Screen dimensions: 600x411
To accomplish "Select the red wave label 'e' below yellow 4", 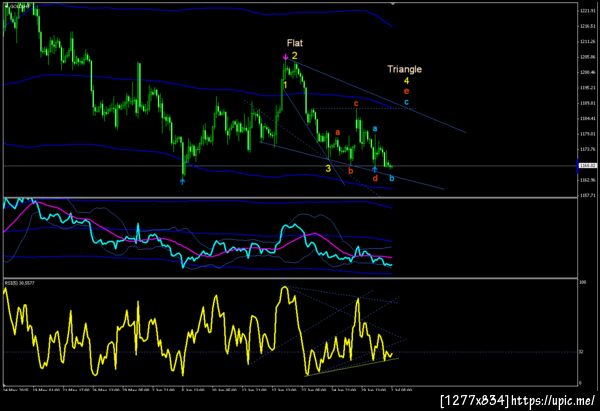I will pyautogui.click(x=406, y=91).
